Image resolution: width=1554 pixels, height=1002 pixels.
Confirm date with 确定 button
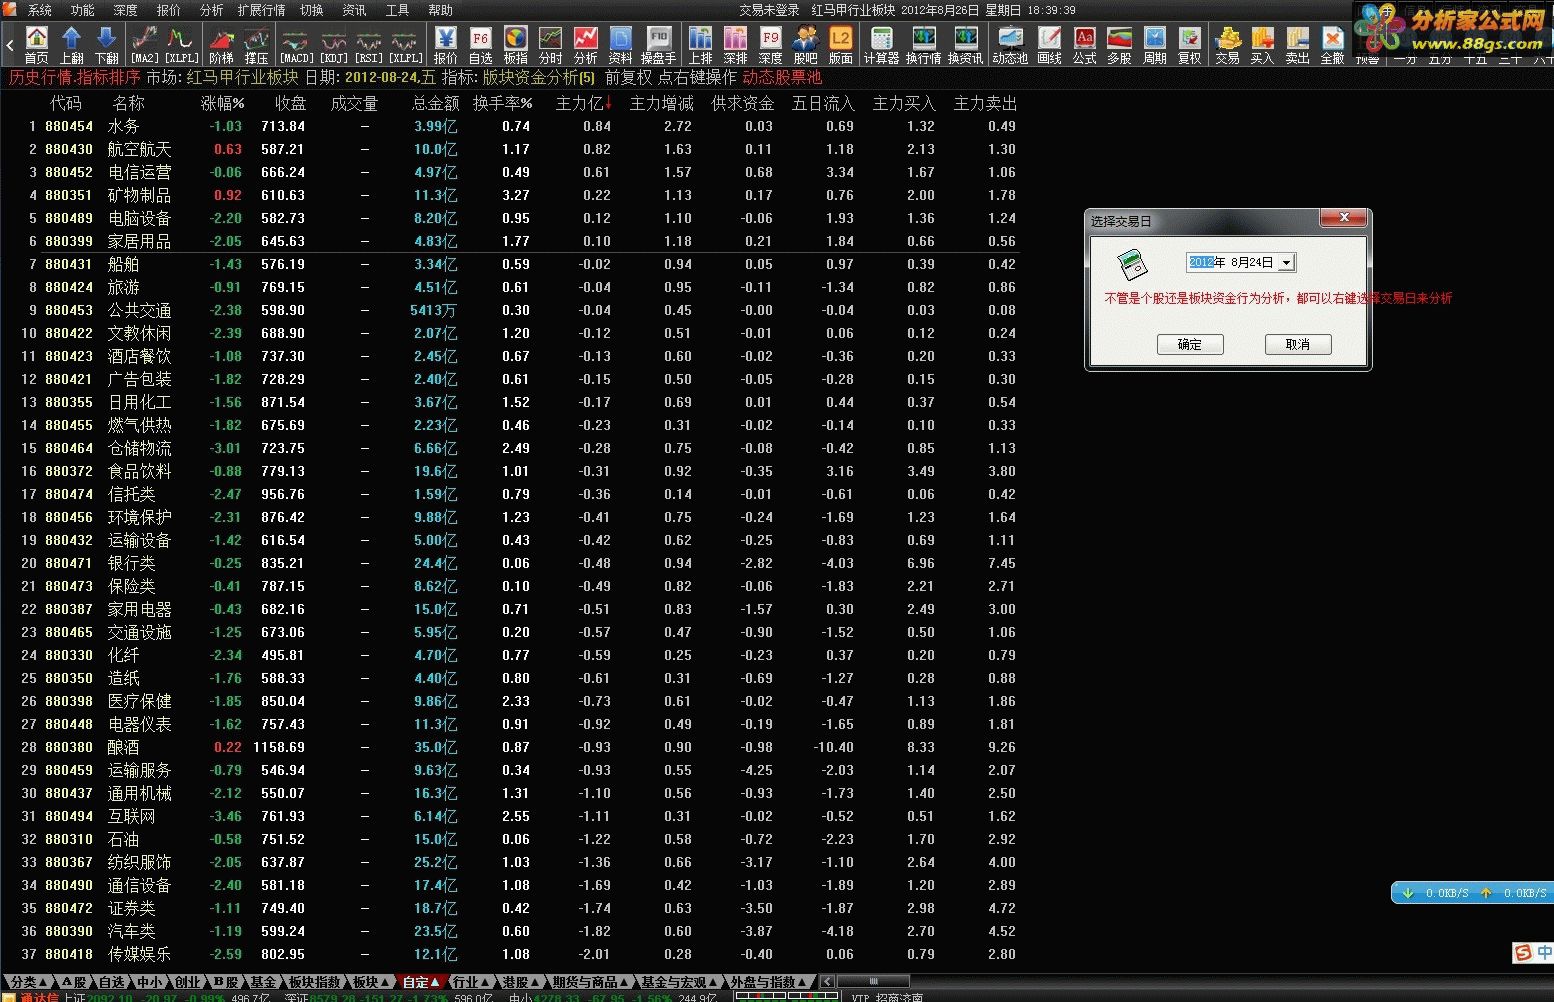pyautogui.click(x=1190, y=344)
